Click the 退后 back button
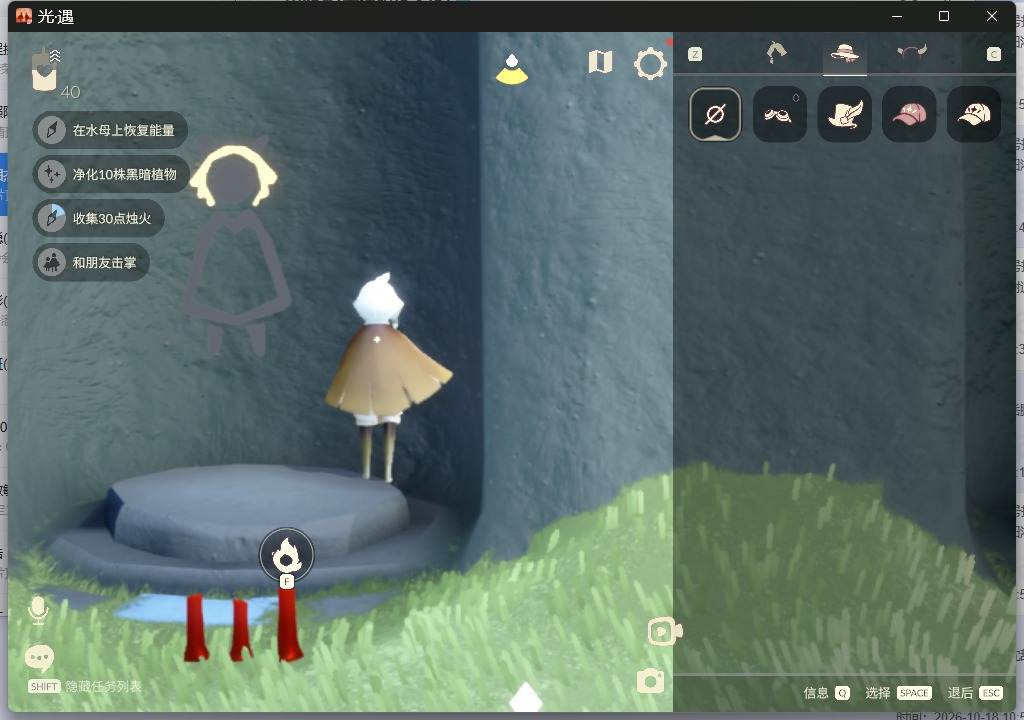1024x720 pixels. tap(974, 693)
